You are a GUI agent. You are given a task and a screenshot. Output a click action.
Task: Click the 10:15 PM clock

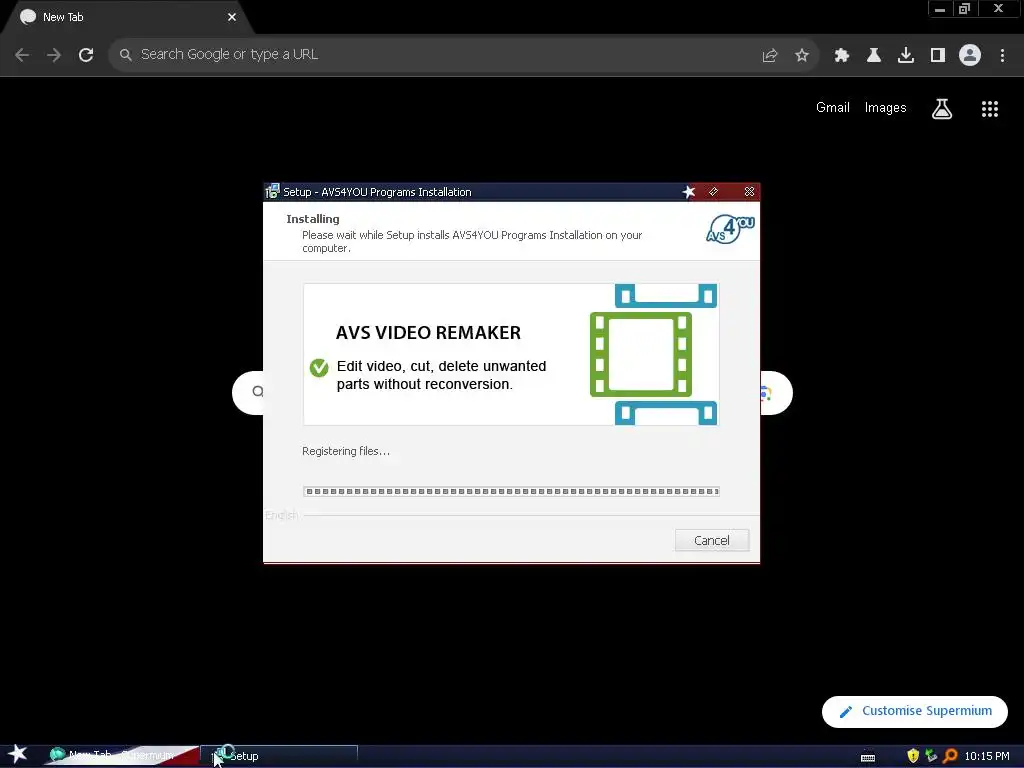986,756
